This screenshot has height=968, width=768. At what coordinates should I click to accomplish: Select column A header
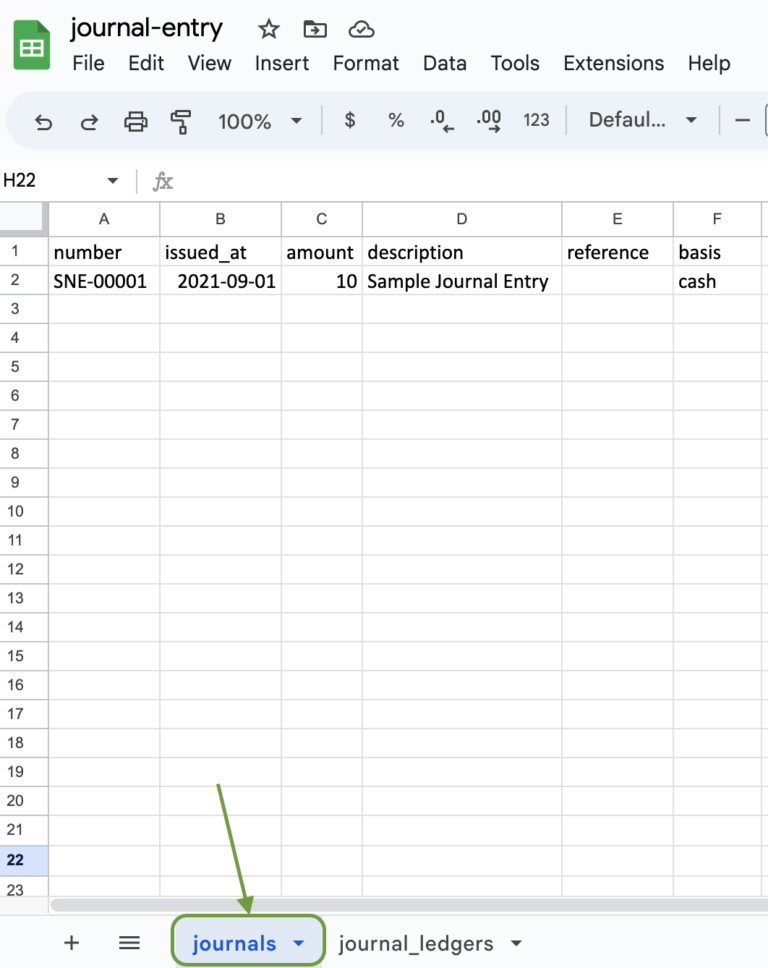pos(104,219)
